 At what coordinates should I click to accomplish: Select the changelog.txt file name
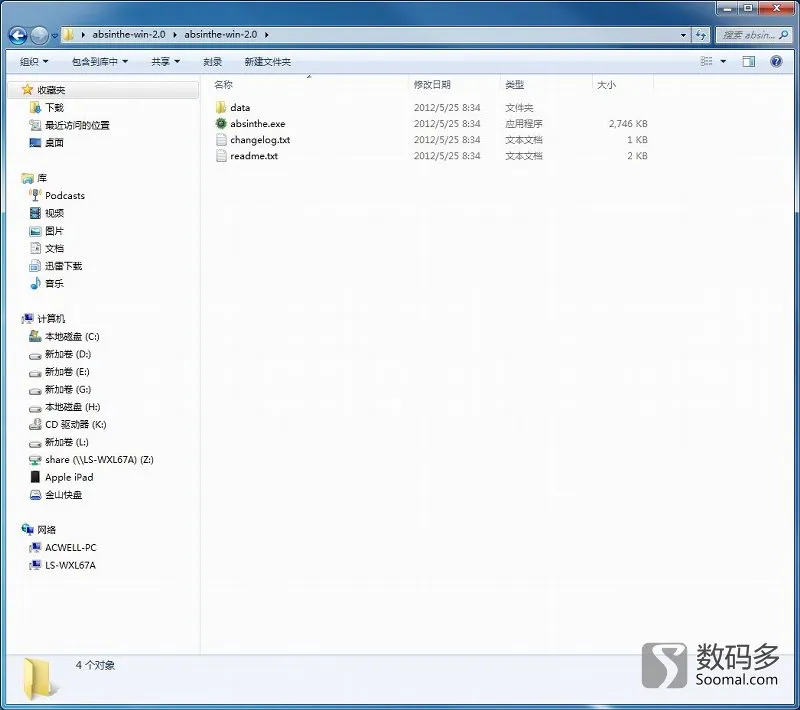260,140
